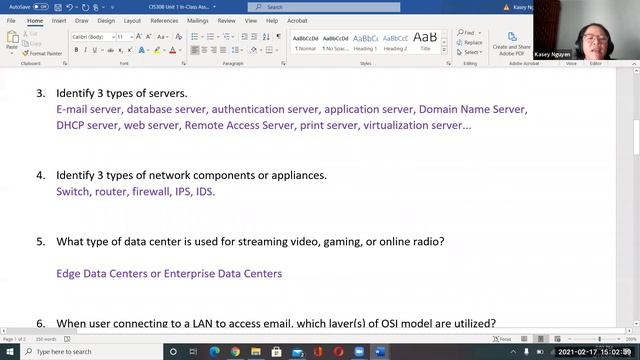Align text right
The height and width of the screenshot is (360, 640).
pos(213,50)
